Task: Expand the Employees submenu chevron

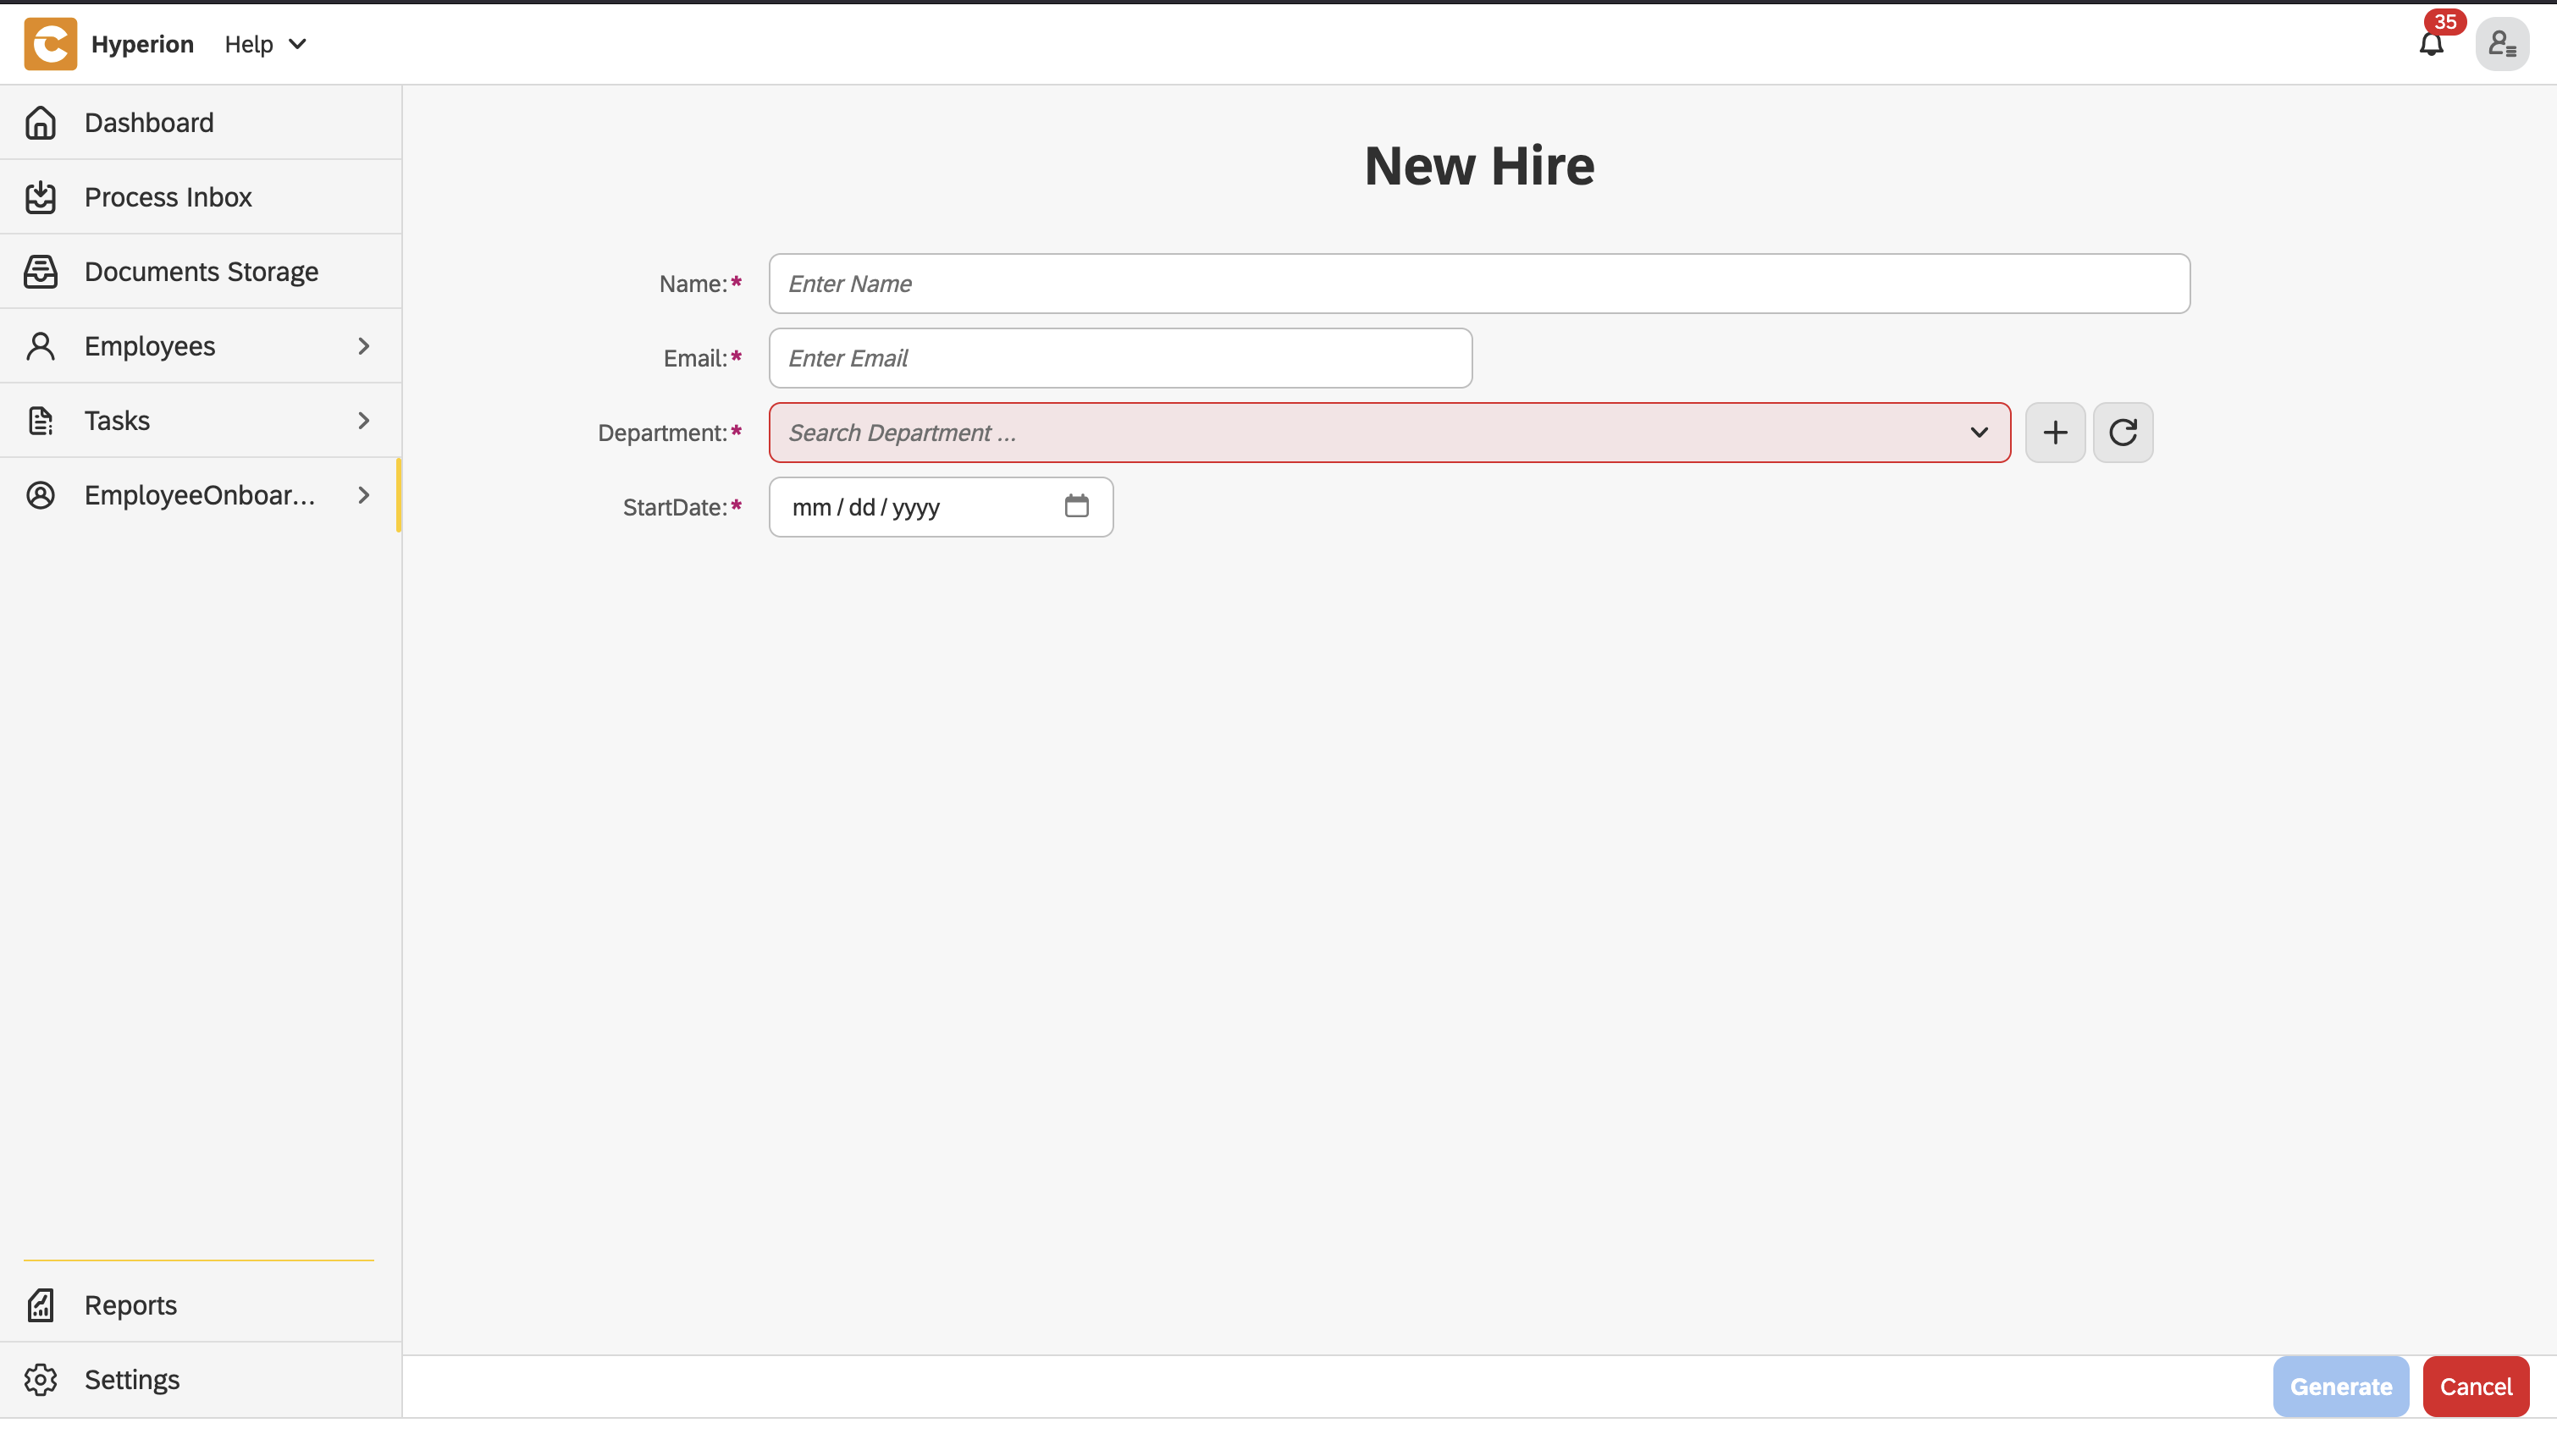Action: point(364,346)
